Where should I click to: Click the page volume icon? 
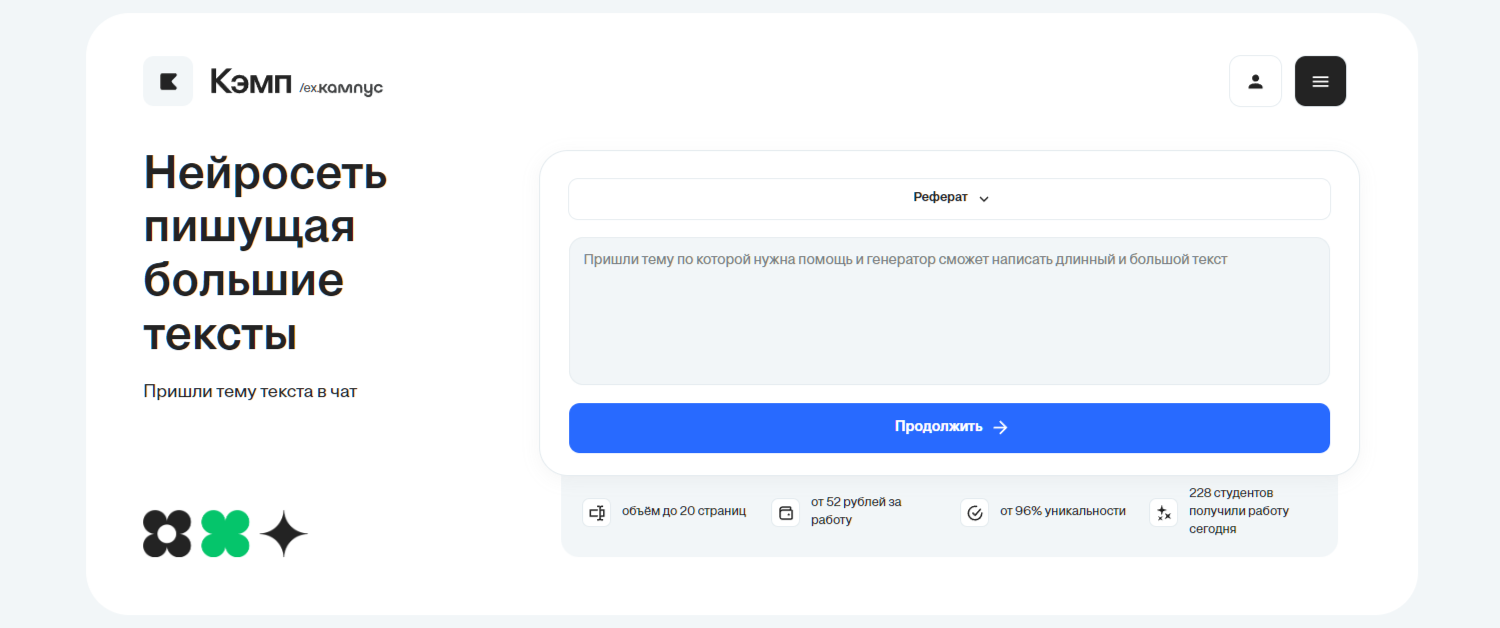point(597,512)
